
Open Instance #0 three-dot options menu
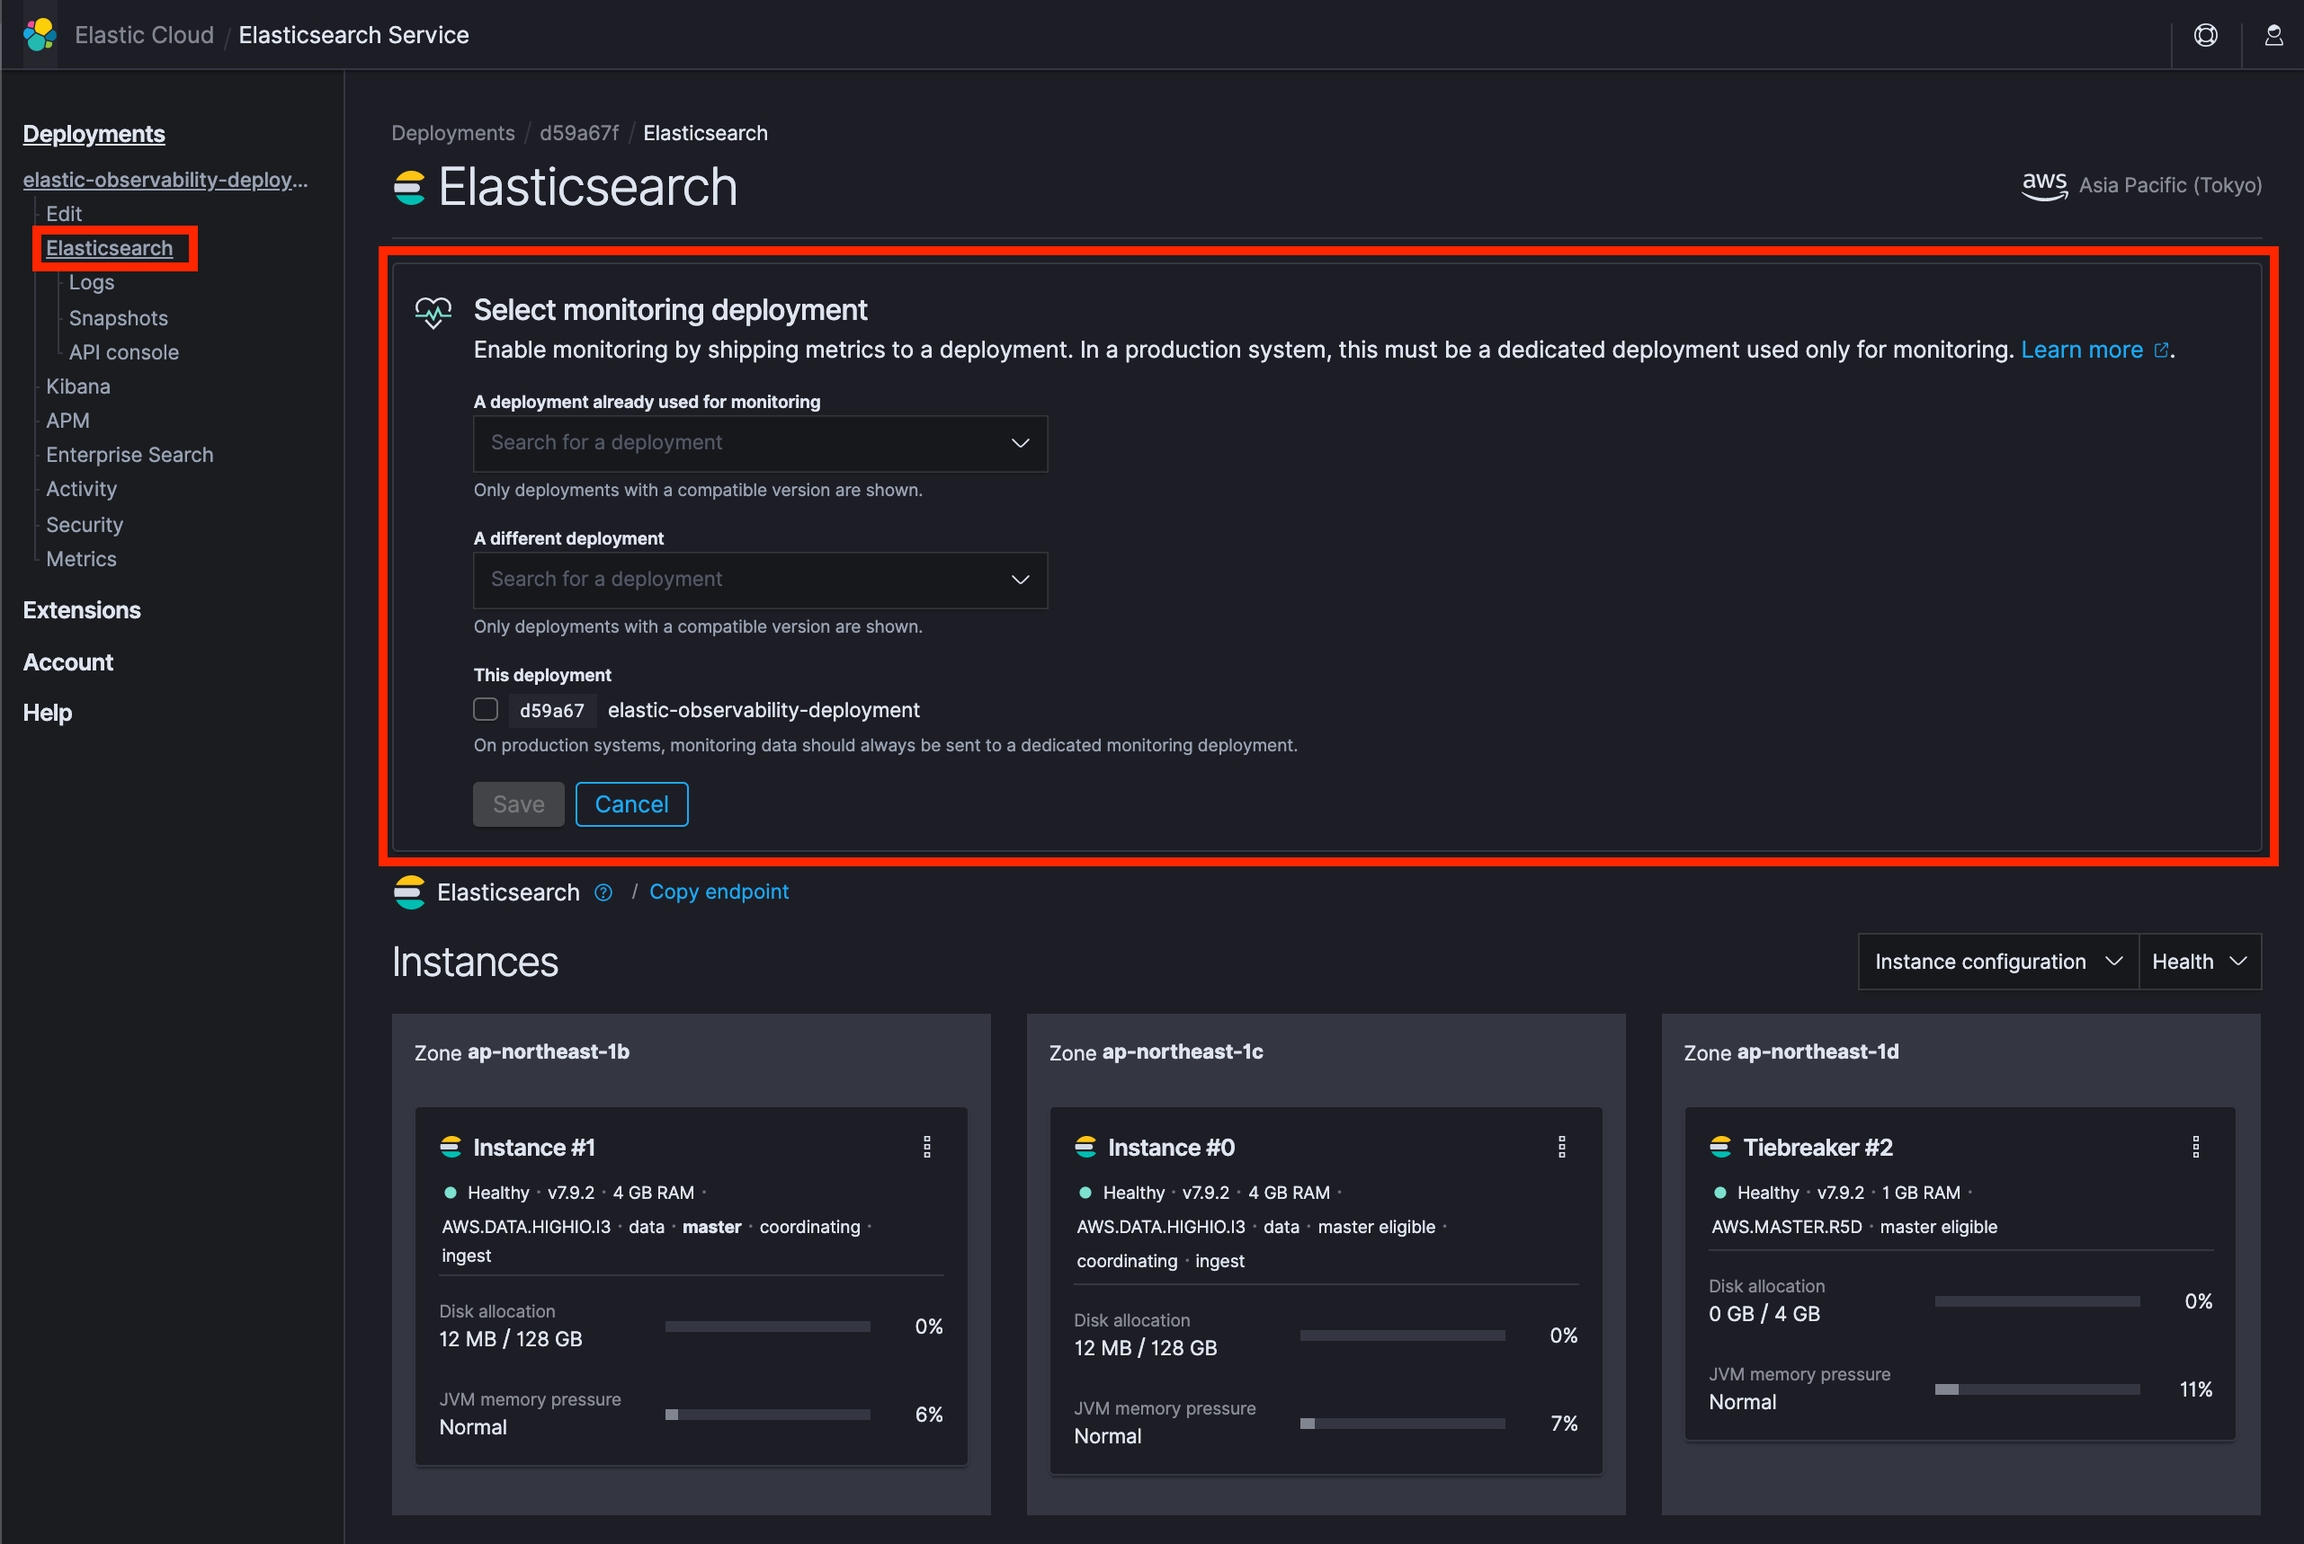(1561, 1147)
